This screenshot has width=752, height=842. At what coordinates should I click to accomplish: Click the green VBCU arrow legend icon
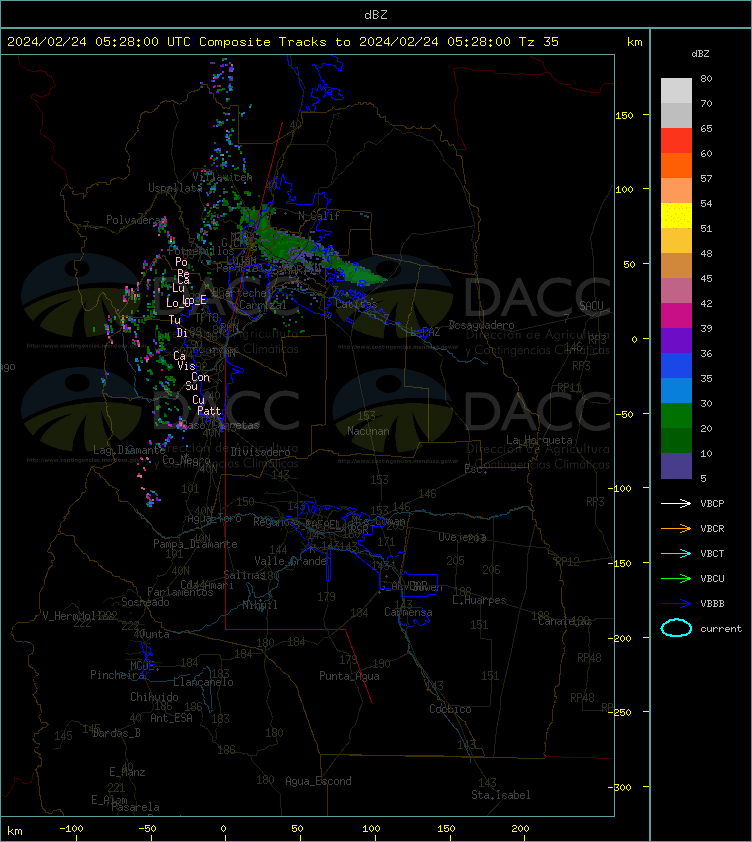(676, 578)
